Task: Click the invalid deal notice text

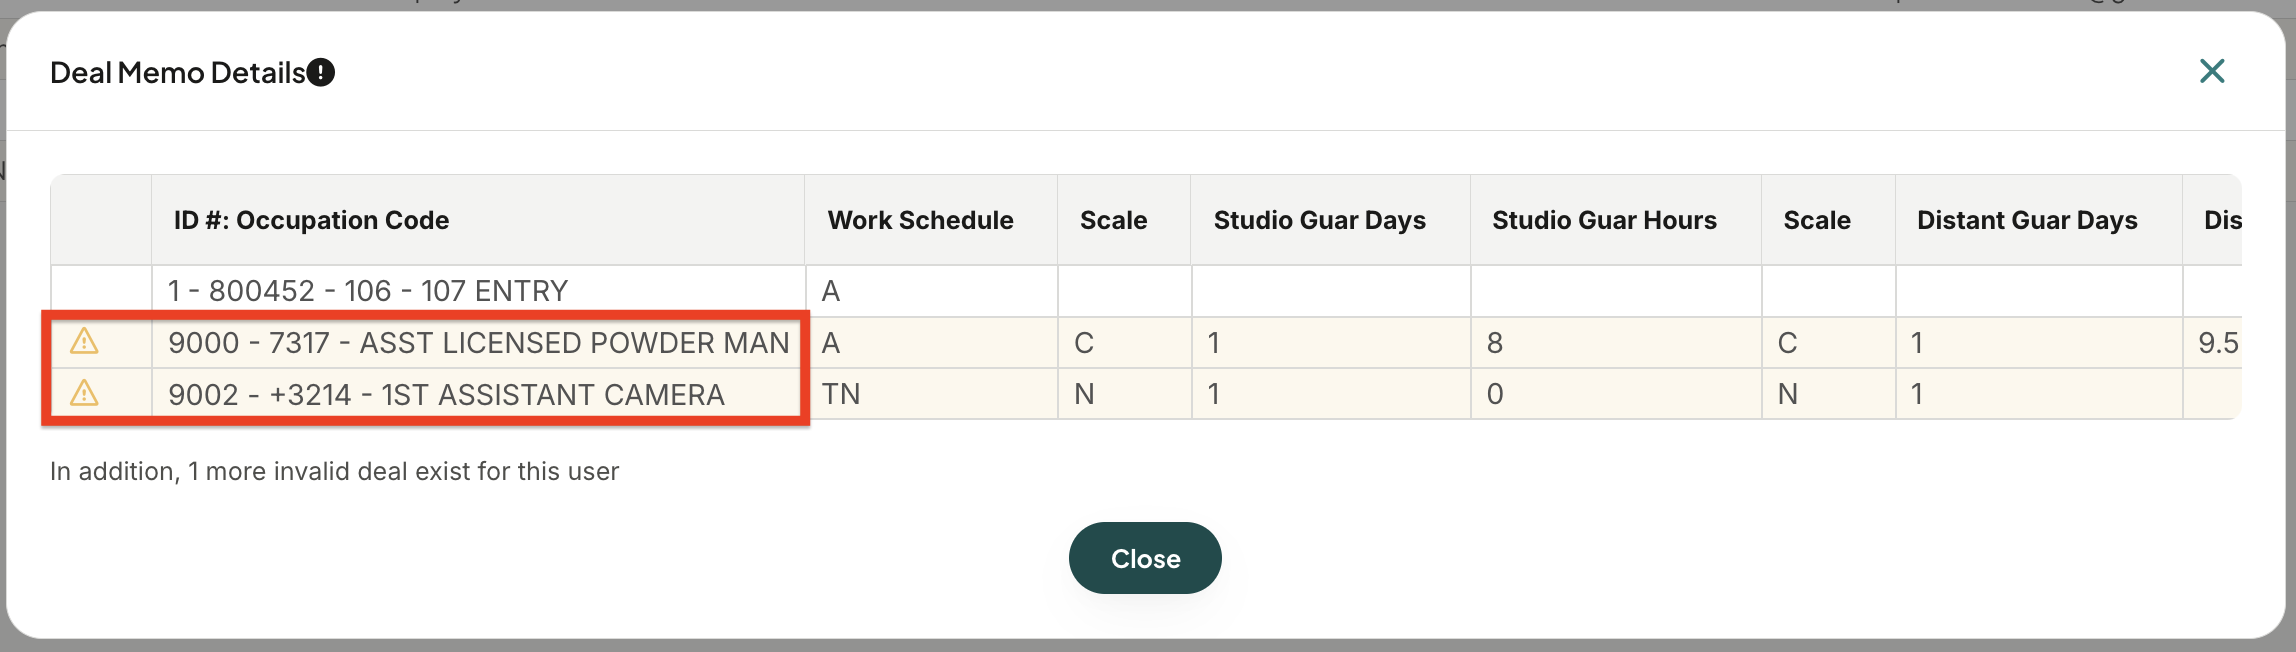Action: [334, 471]
